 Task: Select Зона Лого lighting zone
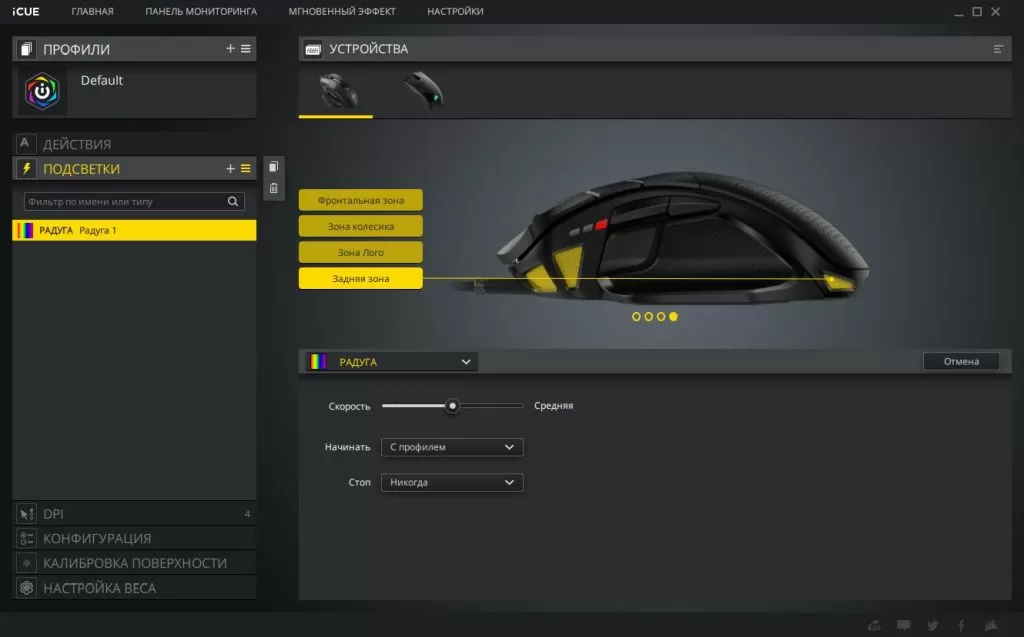360,252
